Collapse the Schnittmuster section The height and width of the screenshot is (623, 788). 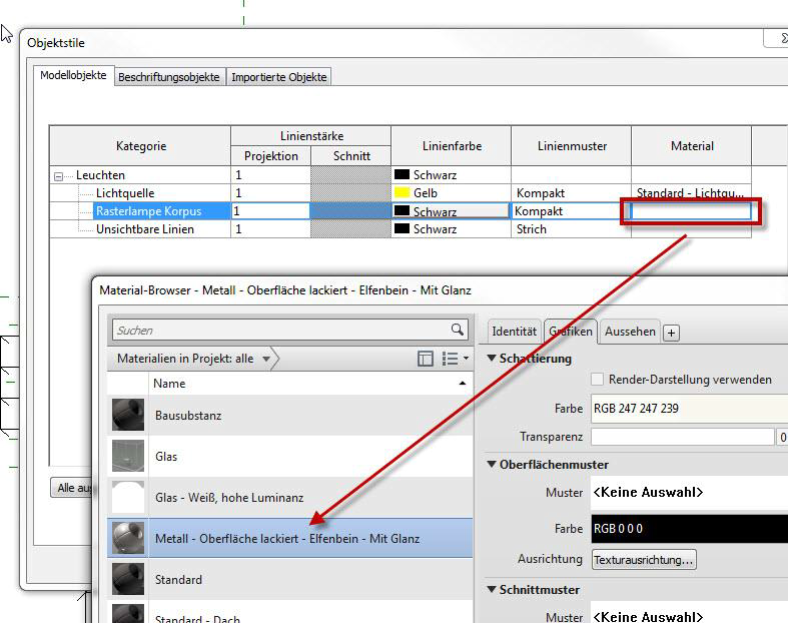[x=491, y=590]
